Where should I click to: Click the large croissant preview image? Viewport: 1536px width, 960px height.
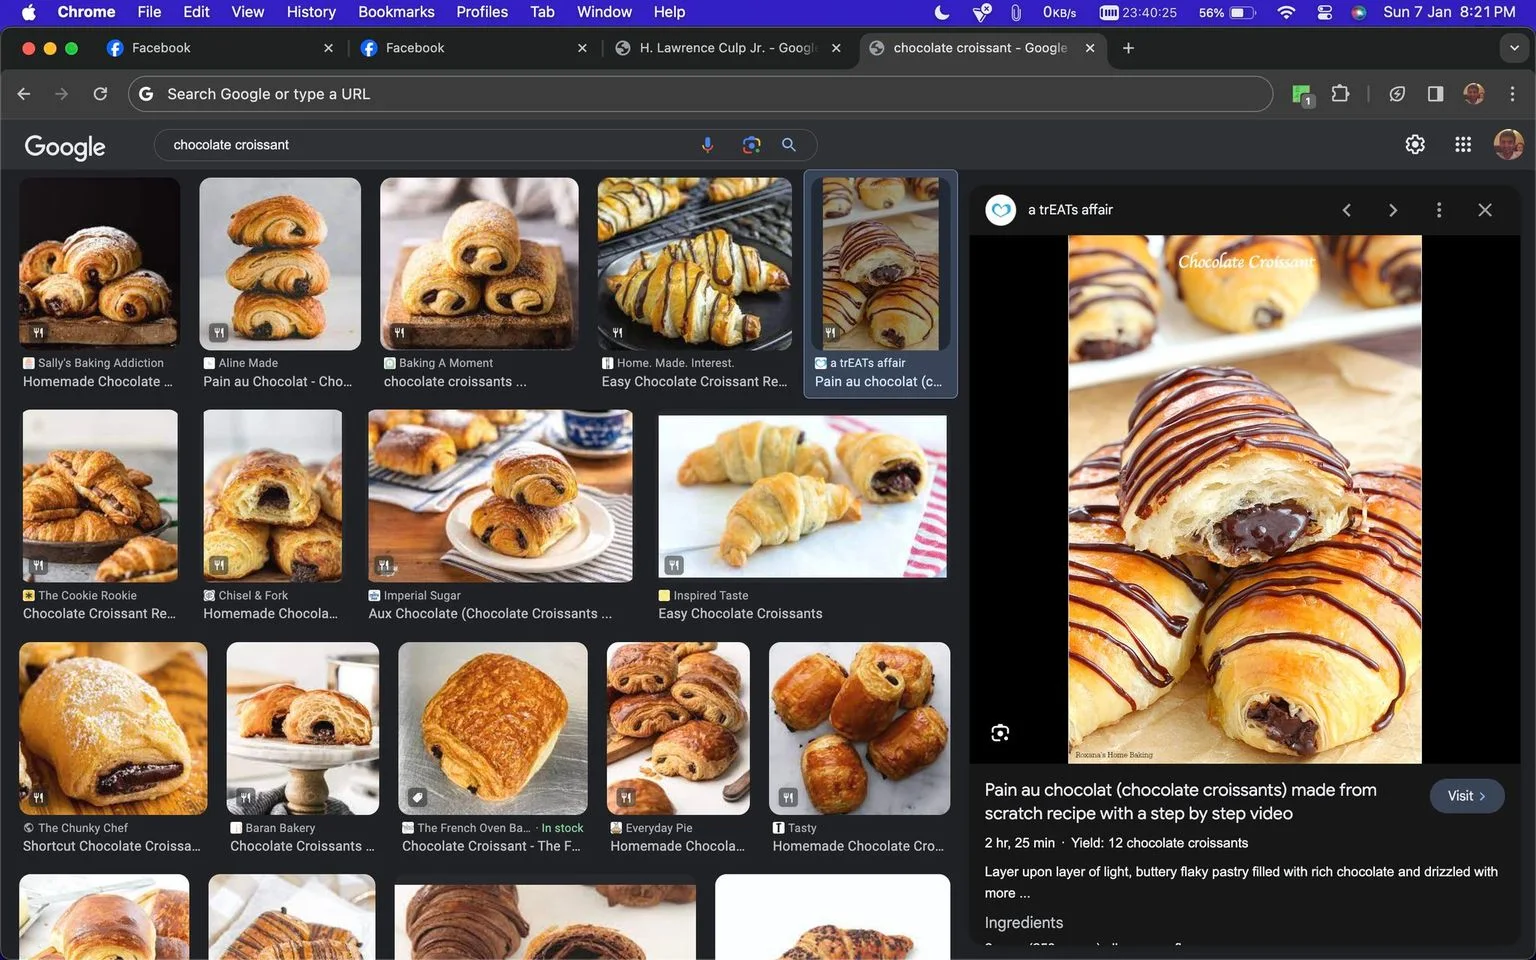pos(1245,499)
